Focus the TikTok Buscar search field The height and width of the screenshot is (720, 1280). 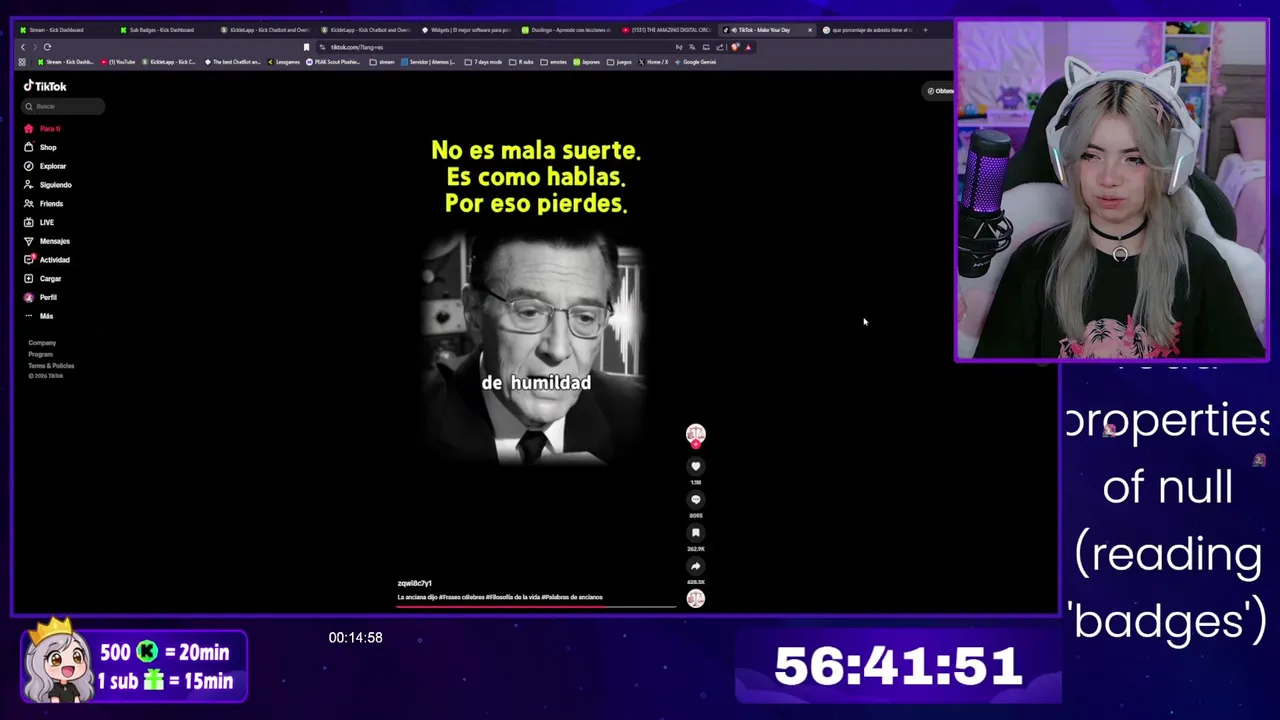click(x=64, y=106)
